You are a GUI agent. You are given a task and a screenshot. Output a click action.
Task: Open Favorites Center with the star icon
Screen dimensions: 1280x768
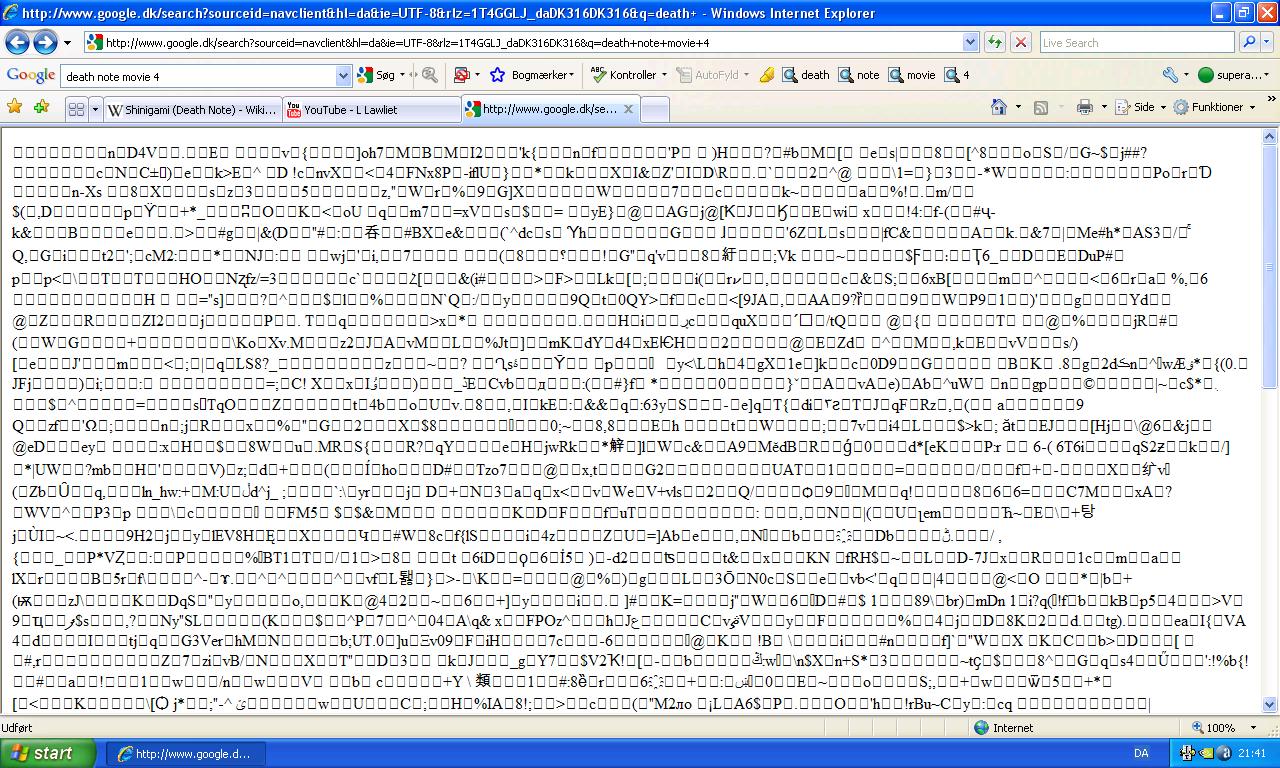(15, 106)
